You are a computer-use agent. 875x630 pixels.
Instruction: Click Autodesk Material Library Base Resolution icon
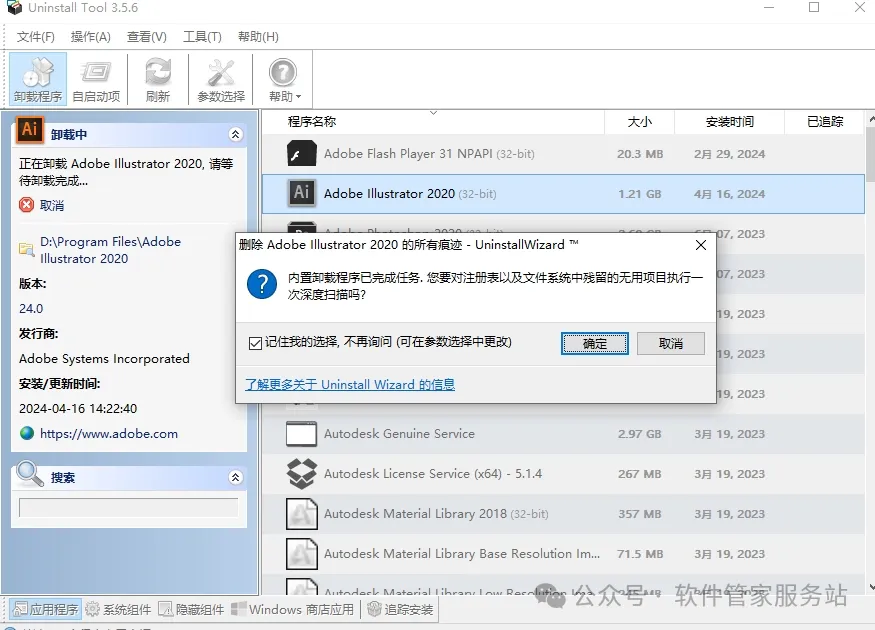pyautogui.click(x=301, y=554)
